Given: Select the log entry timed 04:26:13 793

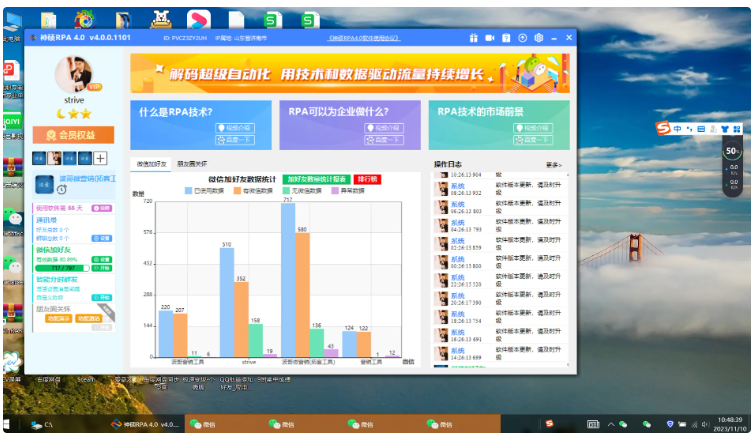Looking at the screenshot, I should coord(500,225).
